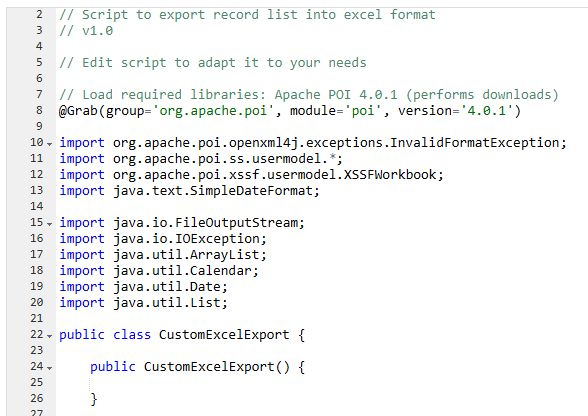This screenshot has width=588, height=416.
Task: Place cursor on the @Grab annotation
Action: 78,111
